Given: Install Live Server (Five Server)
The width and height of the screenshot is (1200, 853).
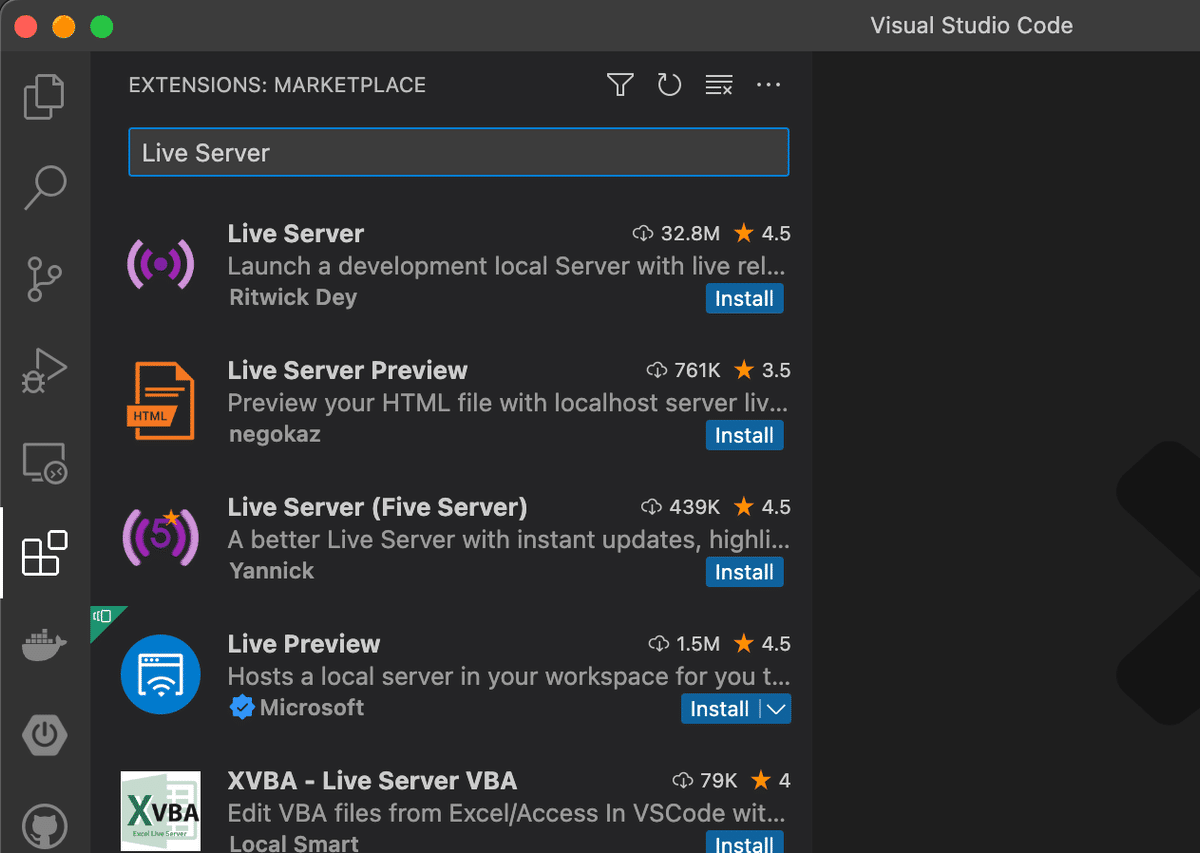Looking at the screenshot, I should (x=744, y=572).
